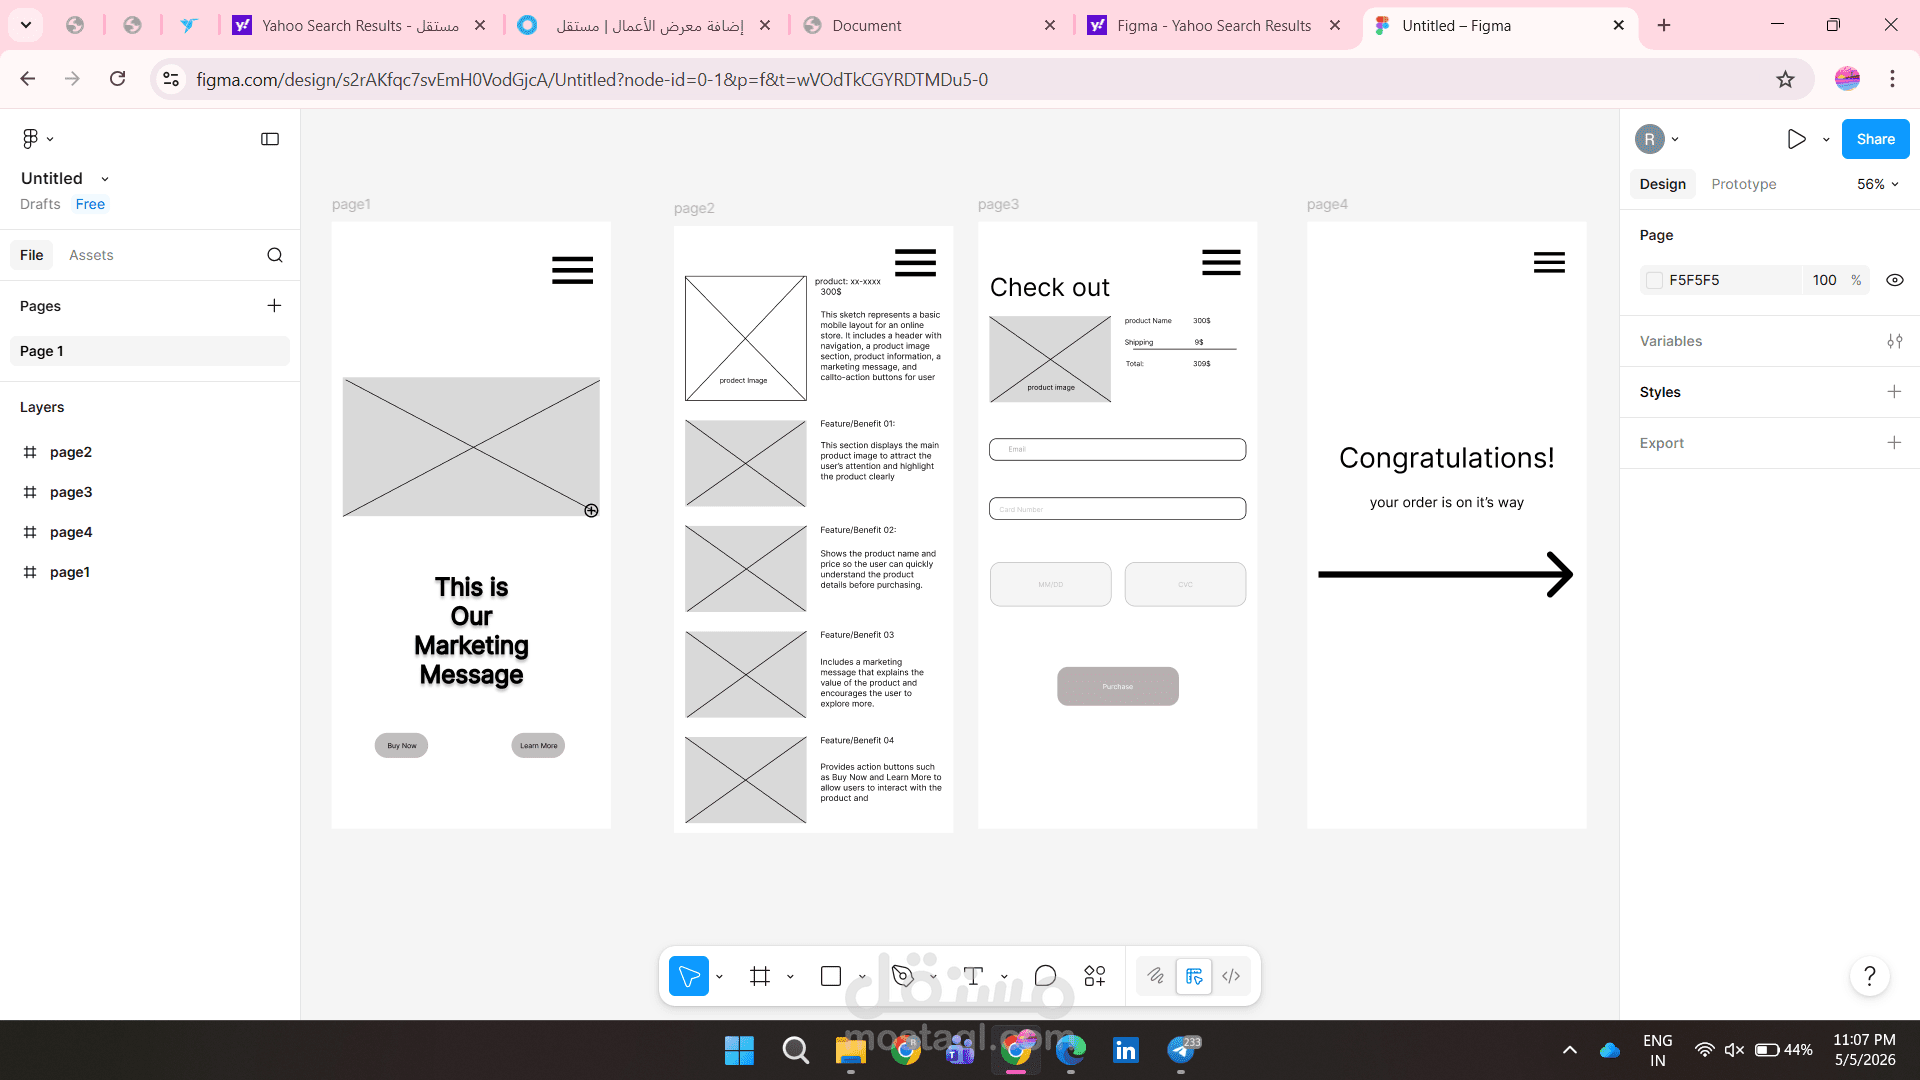Image resolution: width=1920 pixels, height=1080 pixels.
Task: Add an export setting plus icon
Action: point(1894,443)
